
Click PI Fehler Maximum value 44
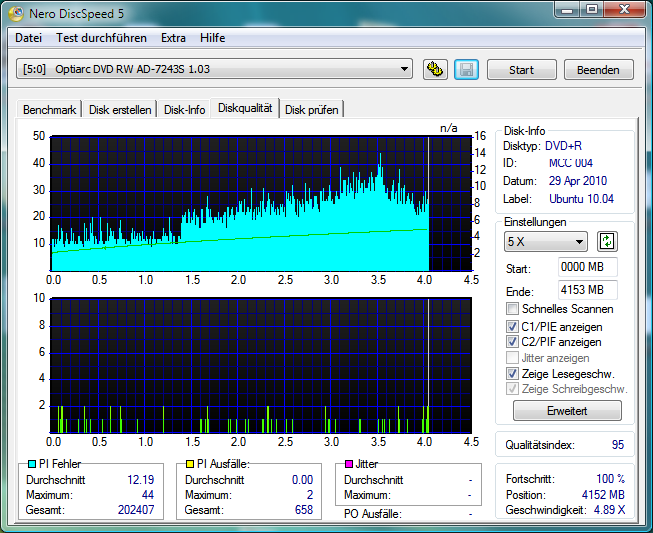148,495
